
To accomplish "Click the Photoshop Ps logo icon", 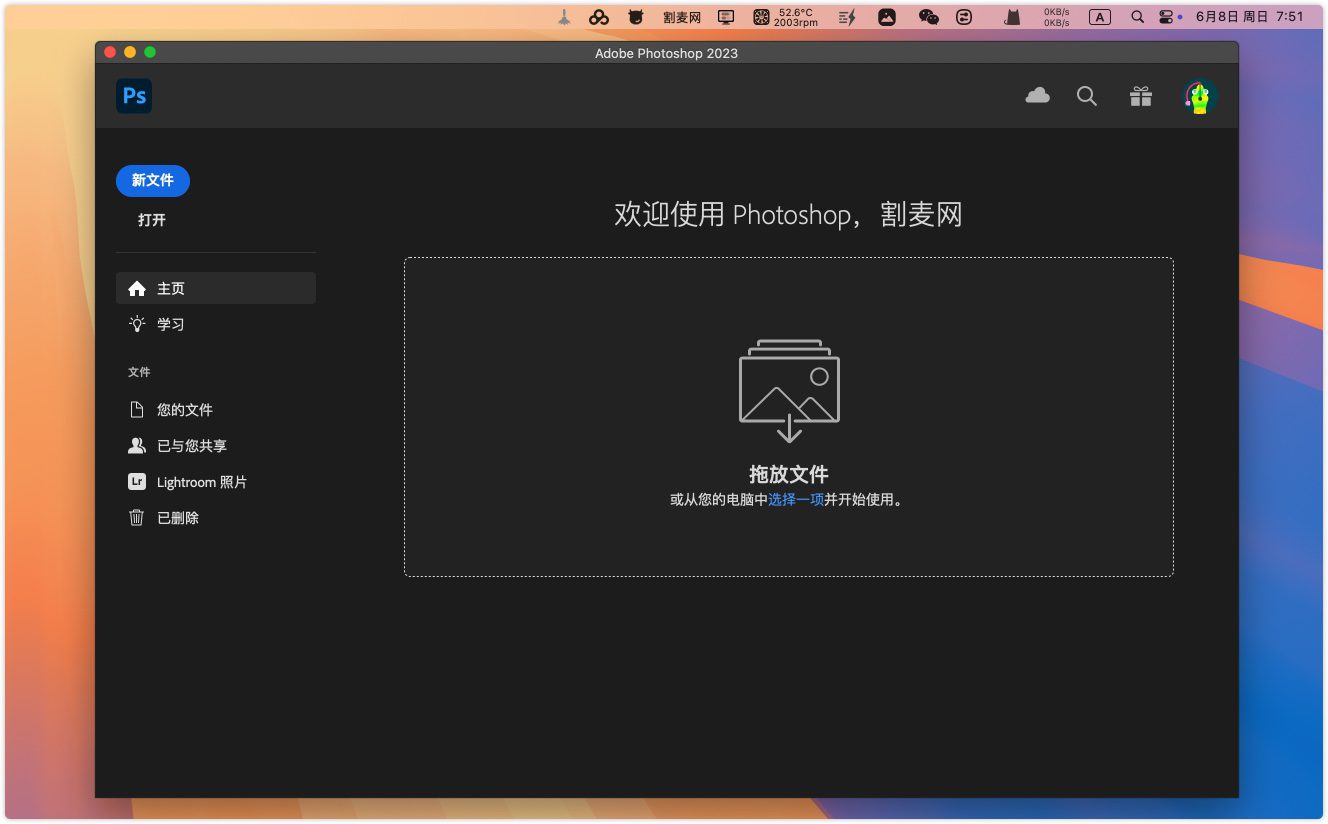I will click(134, 96).
